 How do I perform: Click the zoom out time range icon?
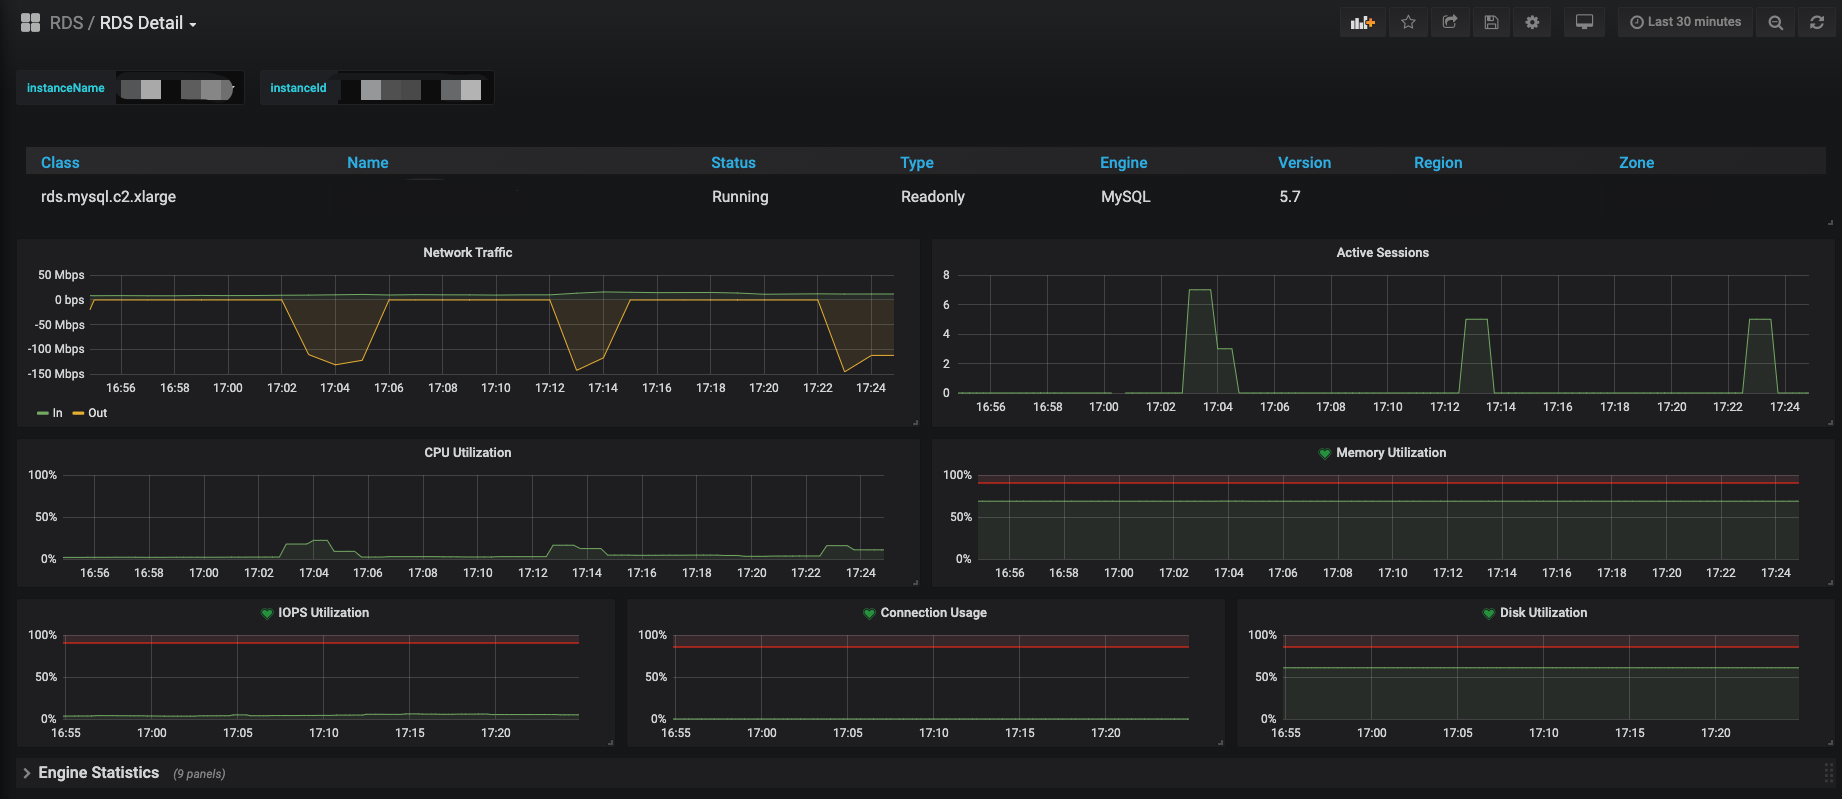tap(1775, 22)
